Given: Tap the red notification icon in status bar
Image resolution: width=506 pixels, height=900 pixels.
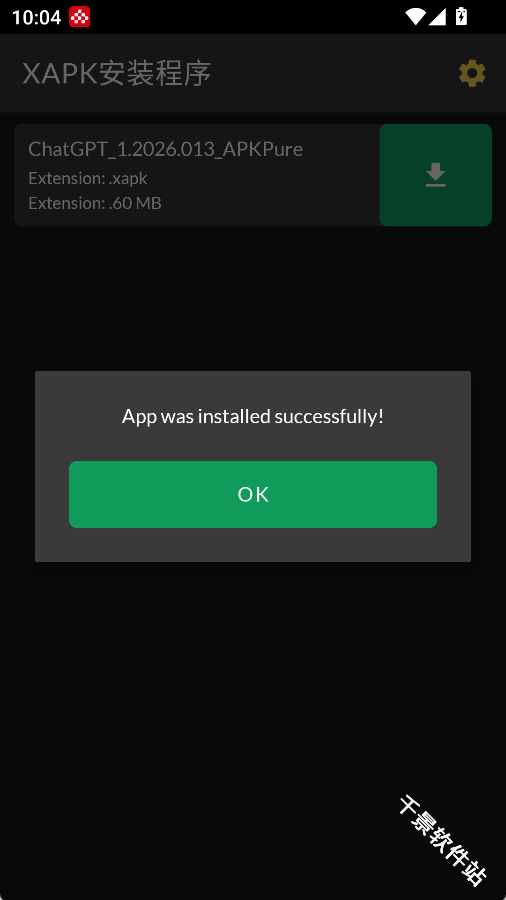Looking at the screenshot, I should (x=80, y=17).
